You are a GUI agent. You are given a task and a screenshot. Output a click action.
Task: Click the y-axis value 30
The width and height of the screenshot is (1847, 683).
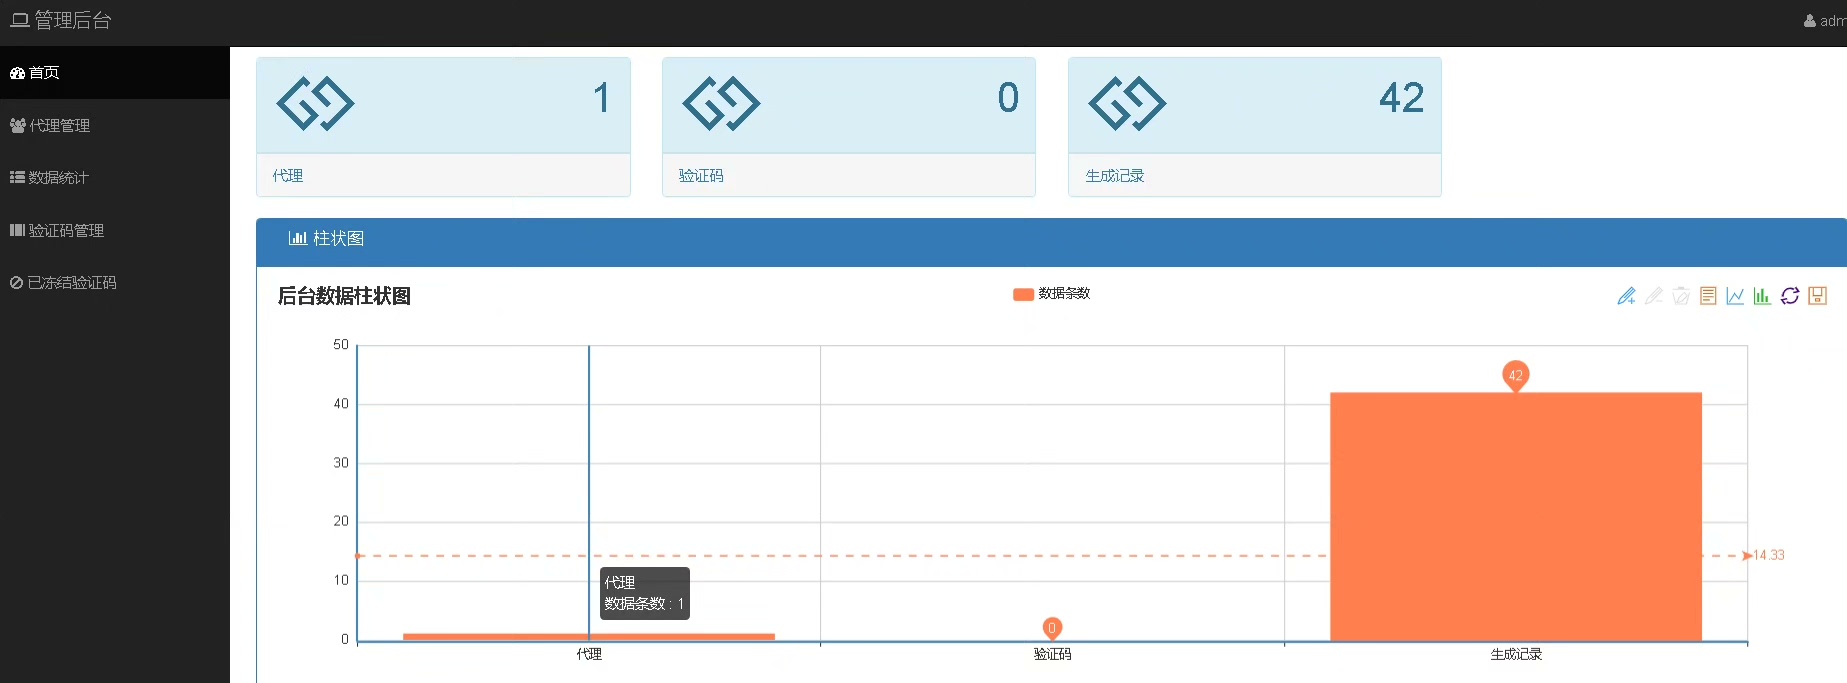[x=341, y=463]
